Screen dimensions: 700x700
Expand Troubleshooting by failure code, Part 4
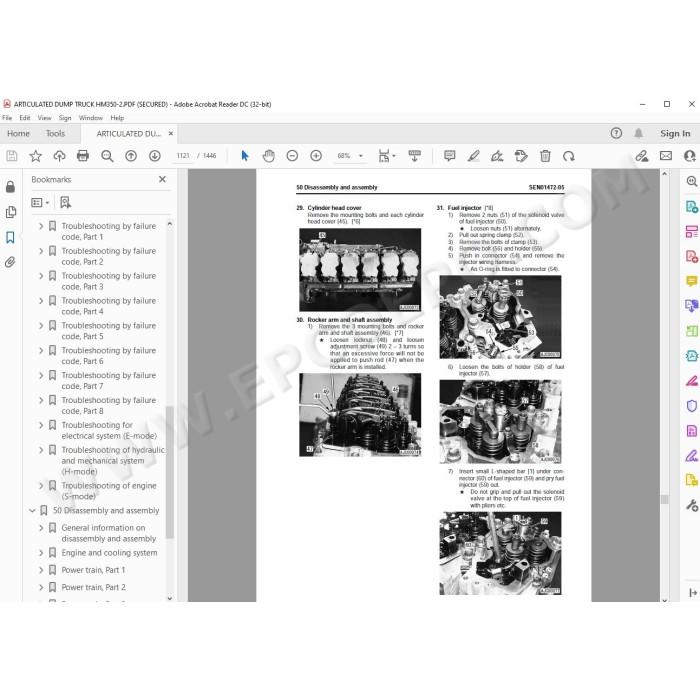coord(41,300)
